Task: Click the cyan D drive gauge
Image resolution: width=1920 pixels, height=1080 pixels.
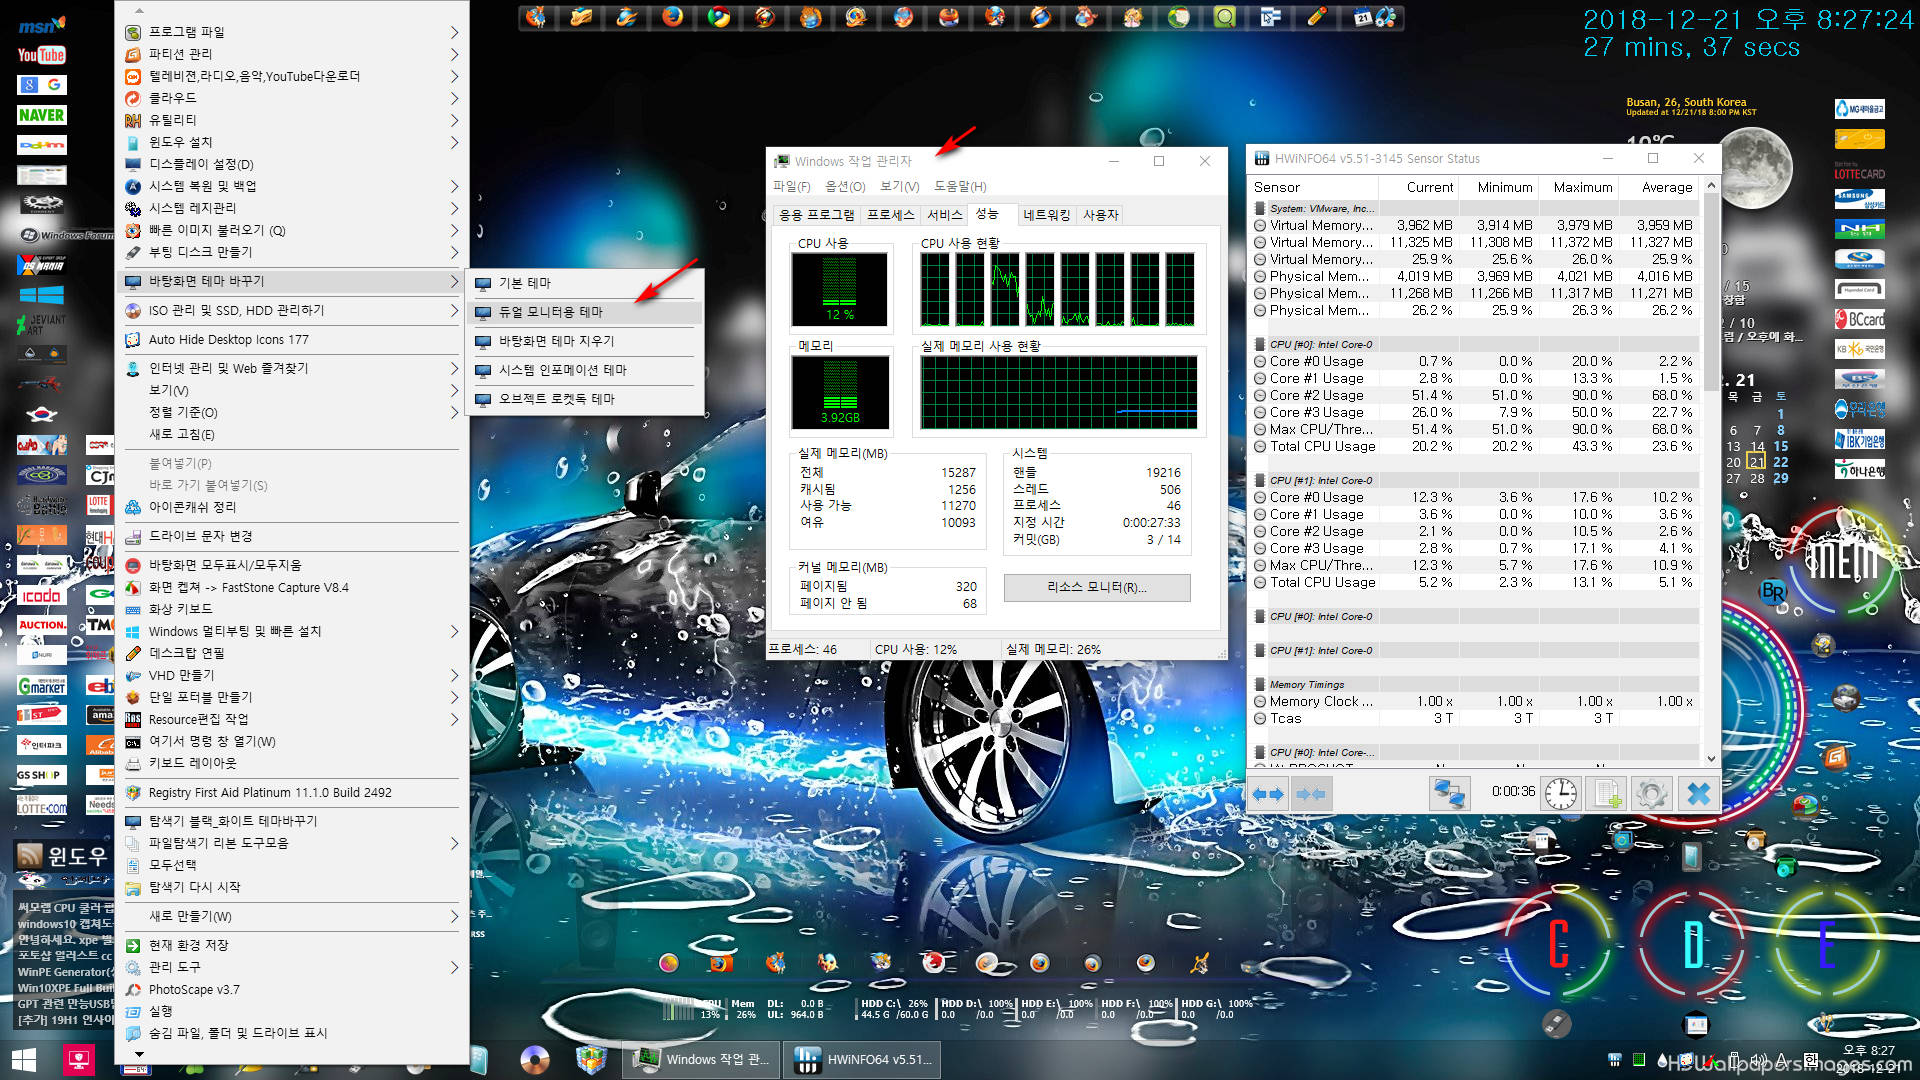Action: point(1693,943)
